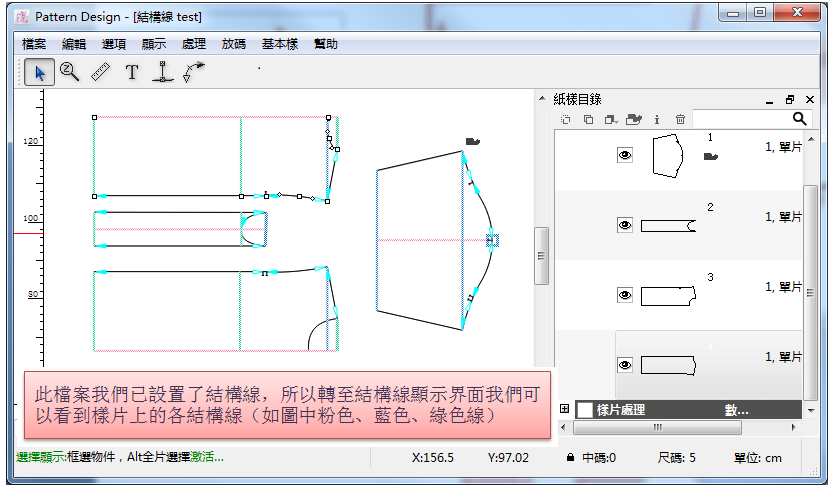Activate the zoom magnifier tool
Viewport: 834px width, 494px height.
pos(69,72)
